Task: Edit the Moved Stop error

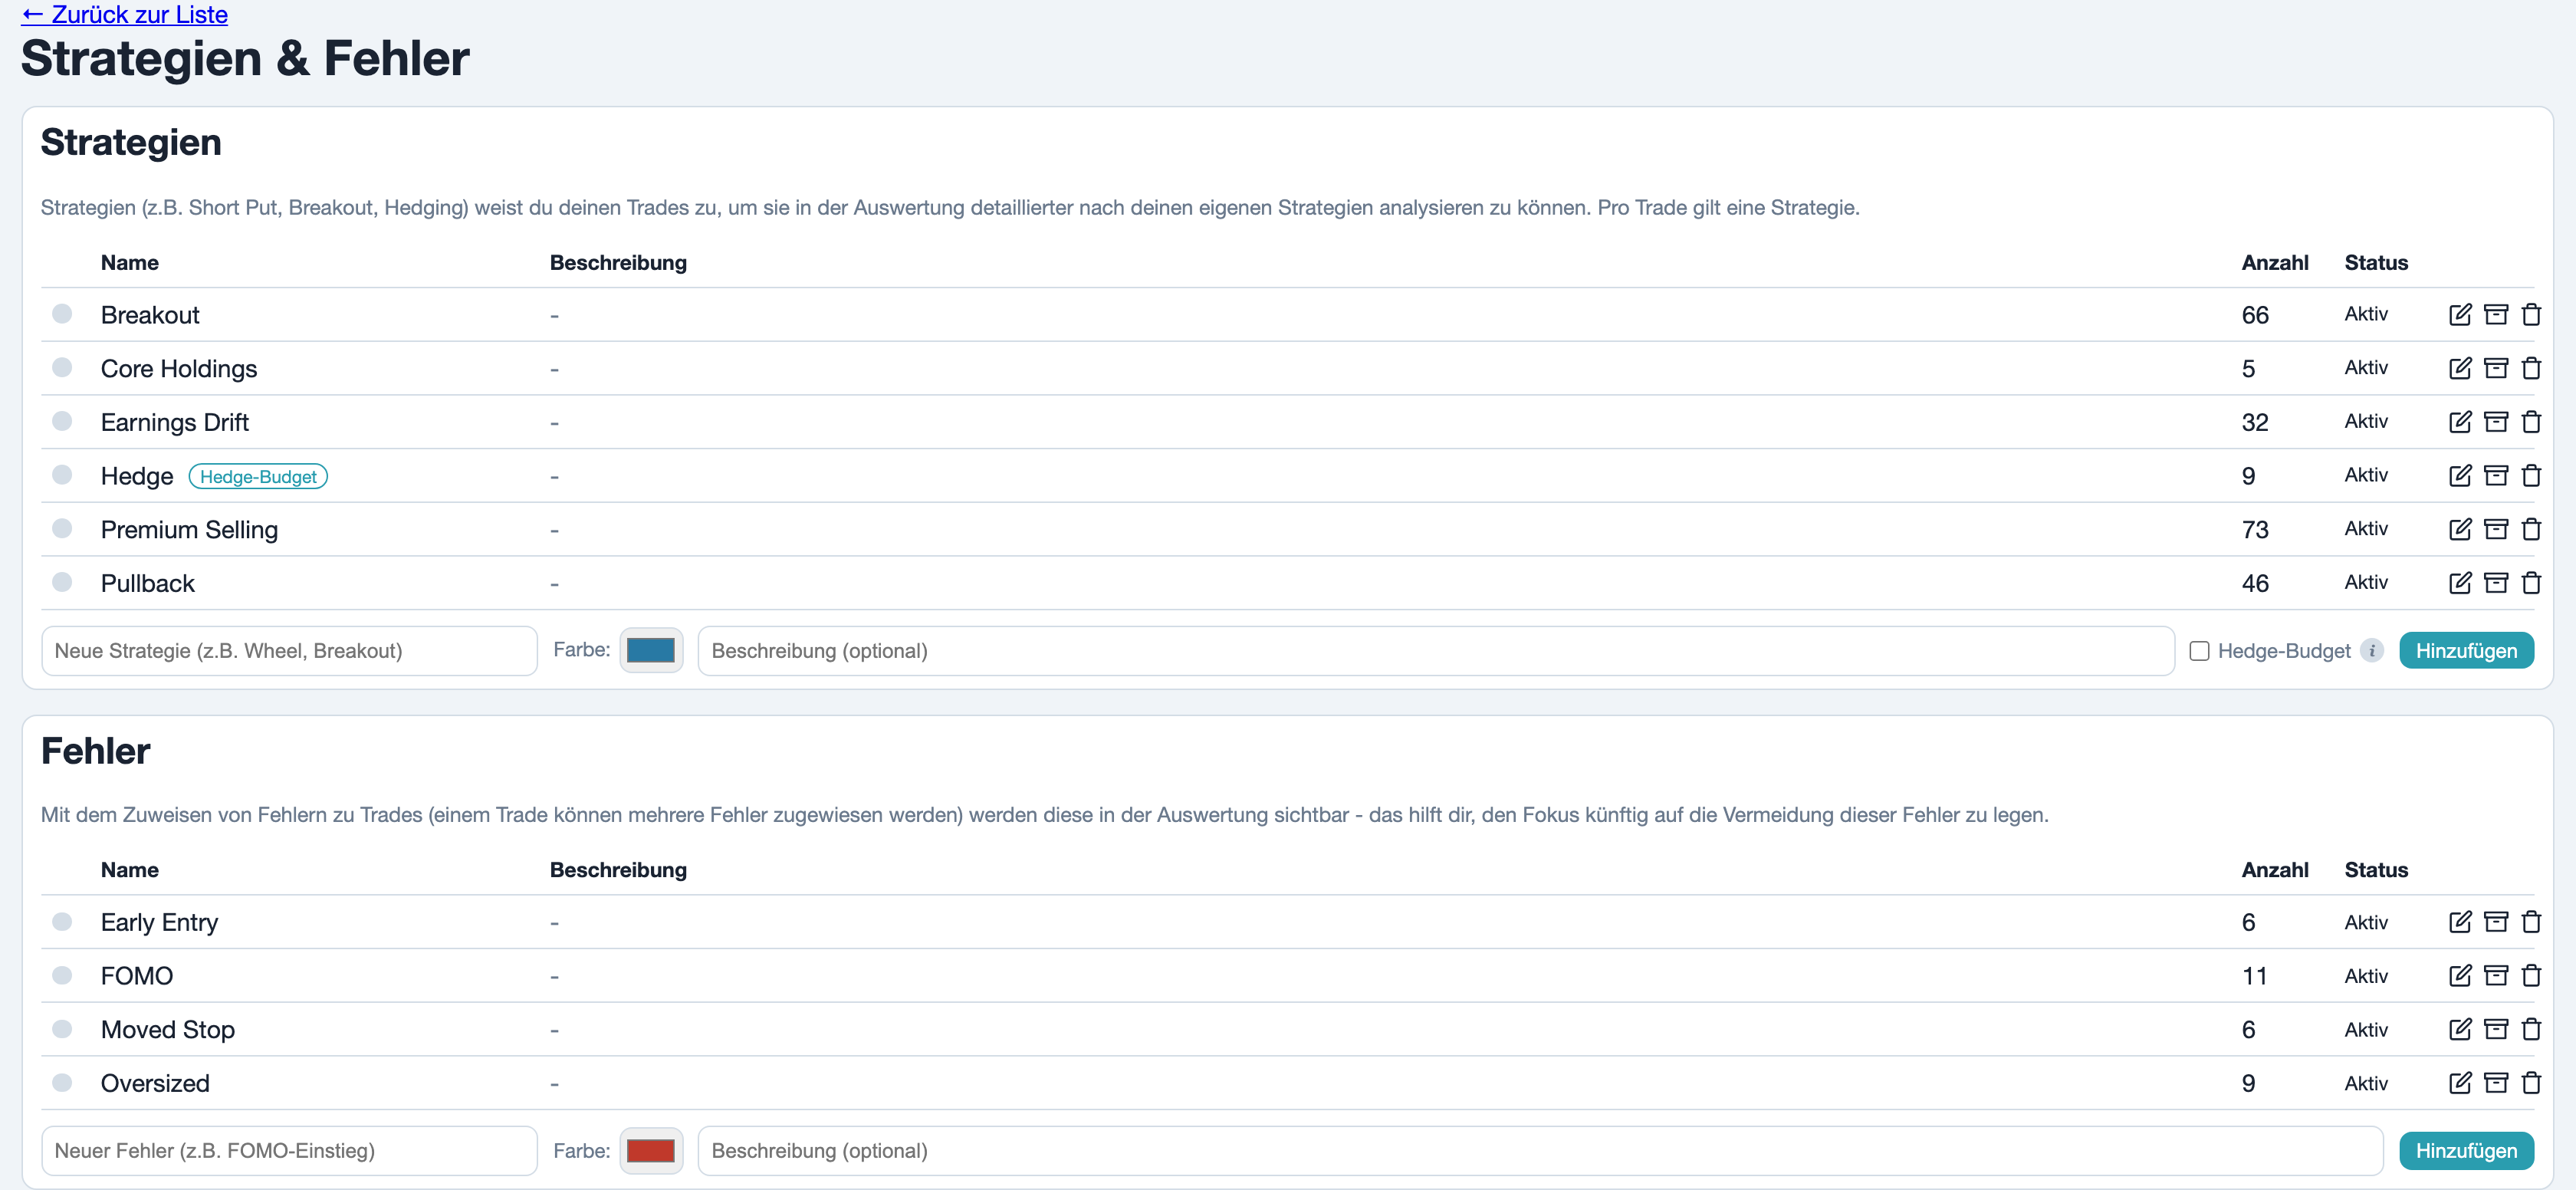Action: (x=2460, y=1029)
